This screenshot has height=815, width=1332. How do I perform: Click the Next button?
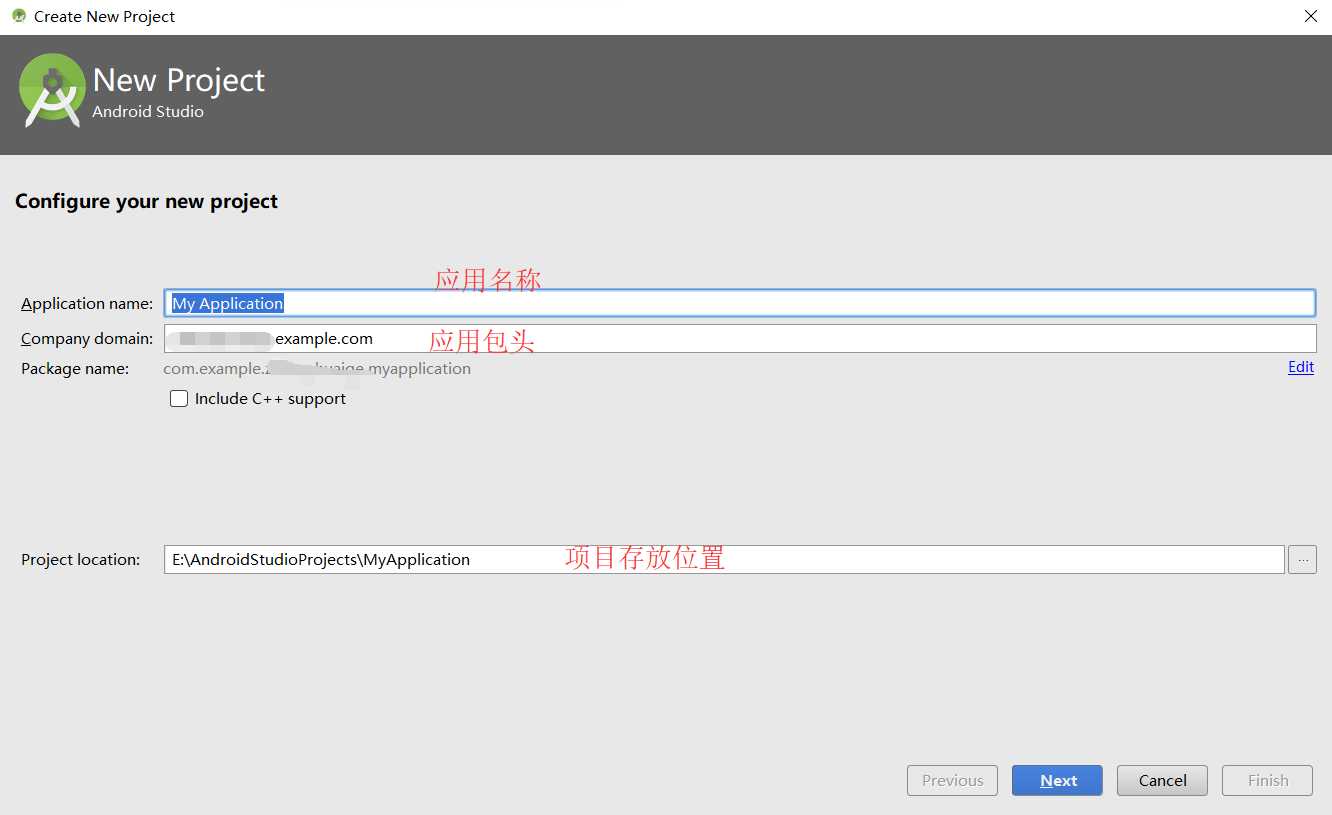(x=1057, y=780)
